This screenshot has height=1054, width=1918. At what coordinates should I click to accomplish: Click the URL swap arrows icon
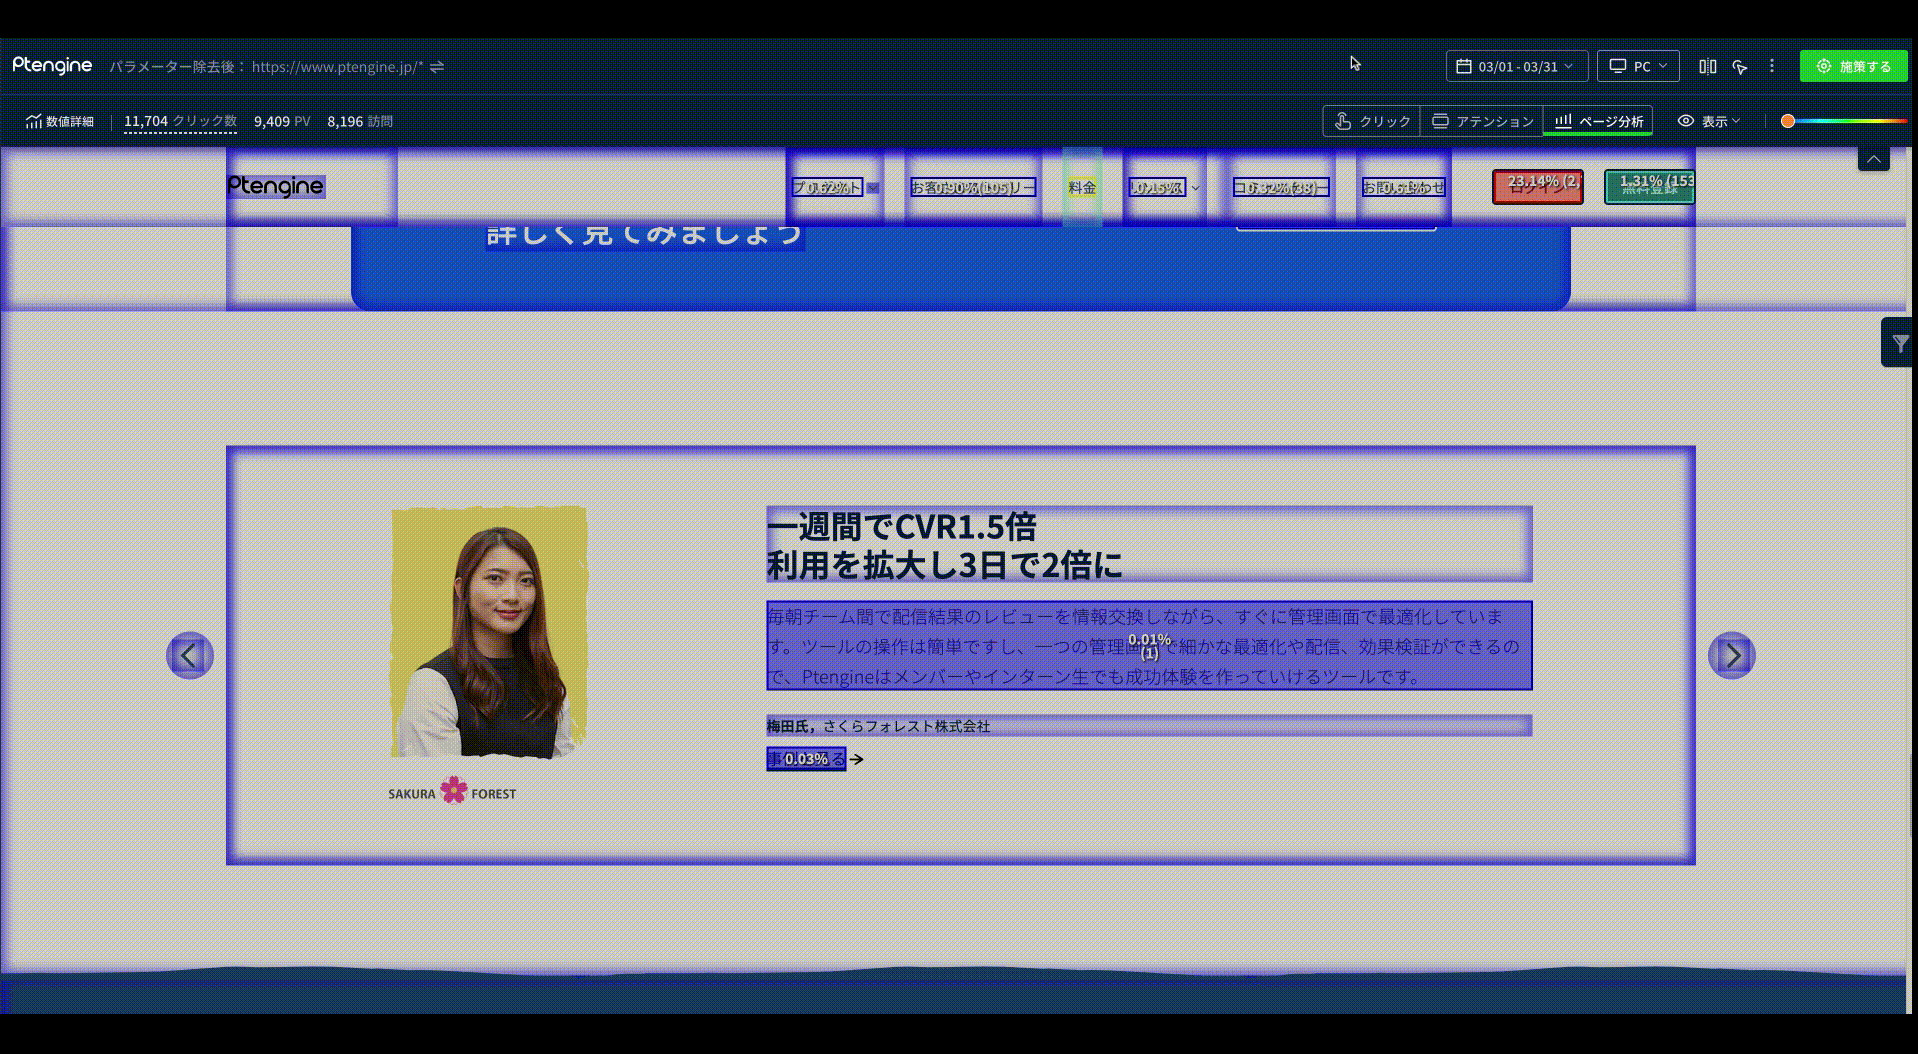coord(437,67)
